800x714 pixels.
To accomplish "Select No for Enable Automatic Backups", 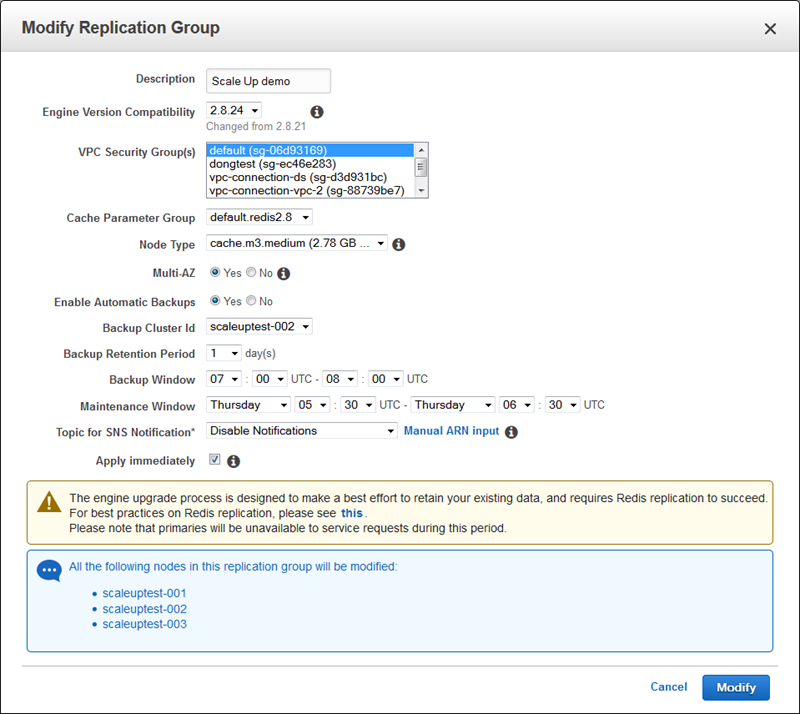I will [x=251, y=301].
